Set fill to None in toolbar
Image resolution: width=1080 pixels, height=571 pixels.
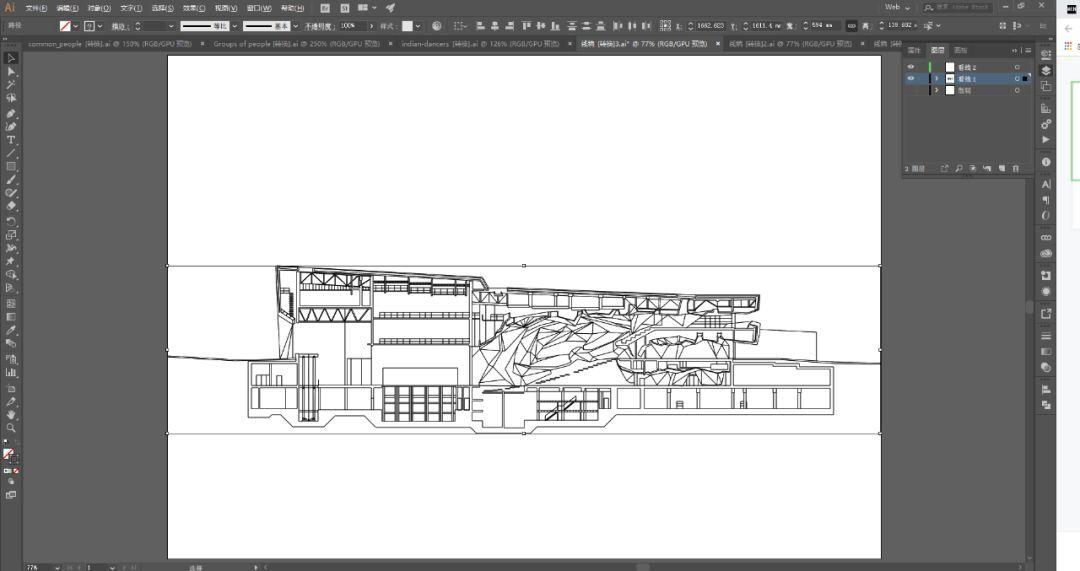click(x=16, y=471)
